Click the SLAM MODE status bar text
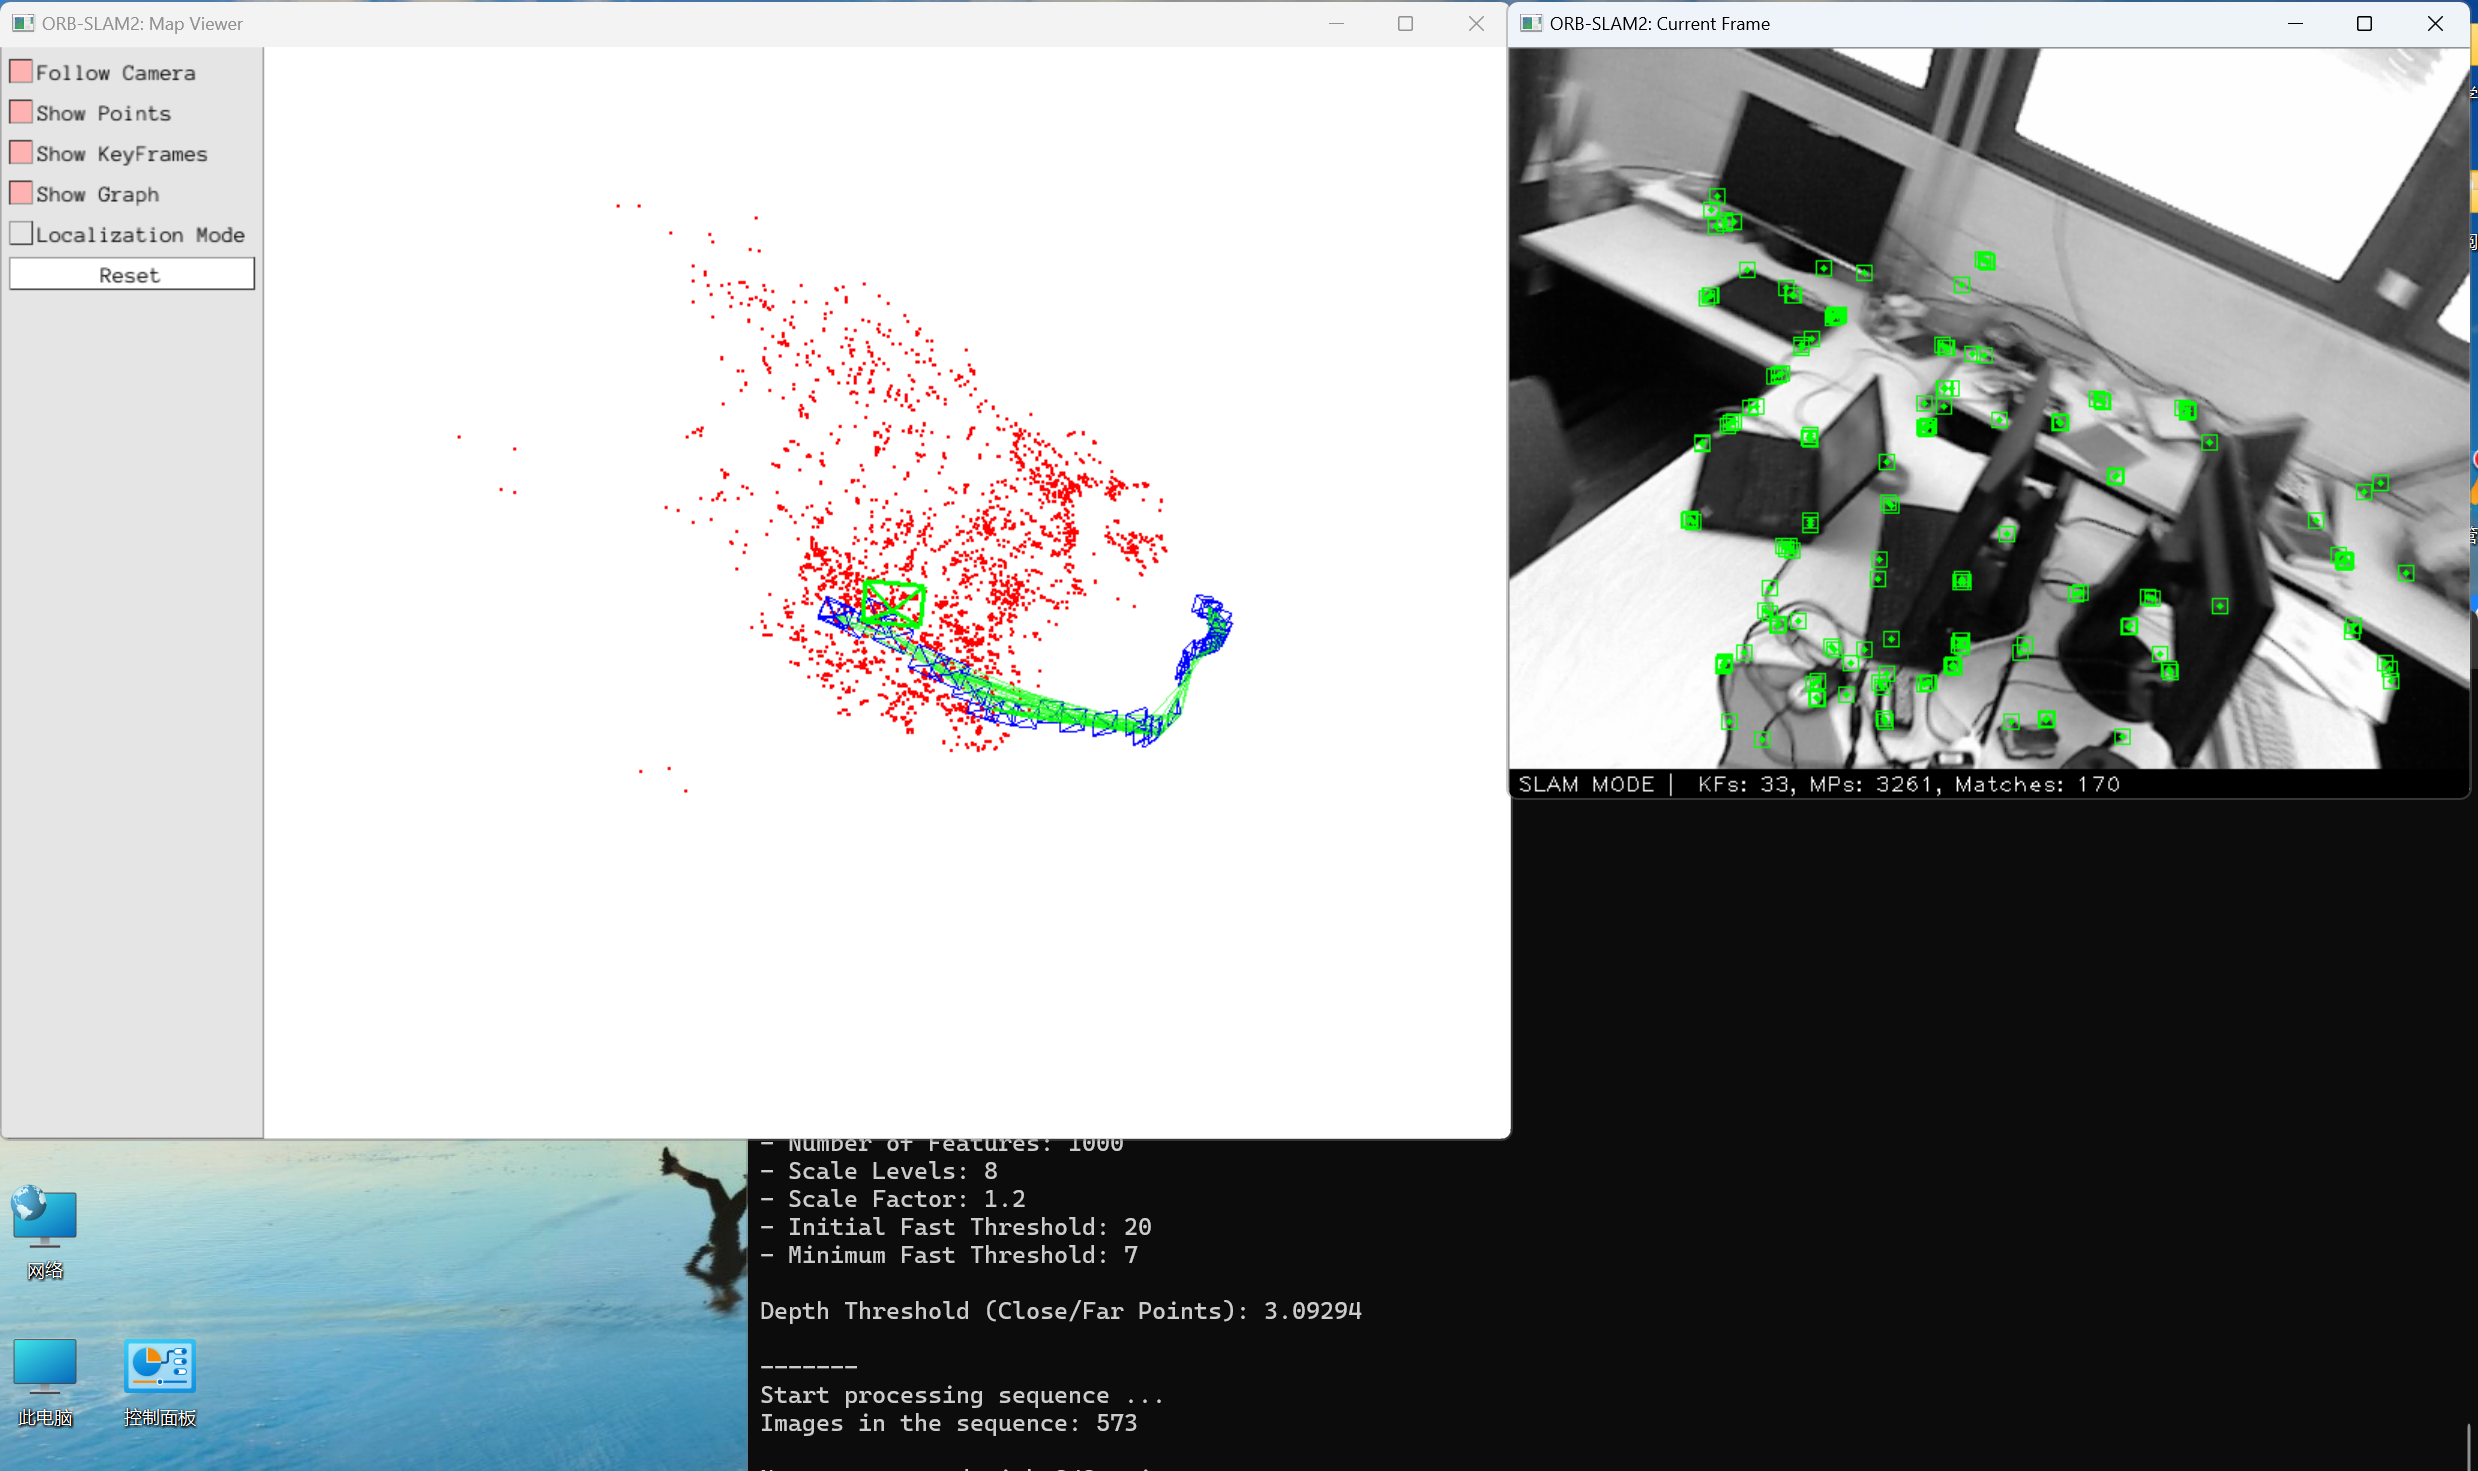Screen dimensions: 2478x1471 click(x=1586, y=784)
